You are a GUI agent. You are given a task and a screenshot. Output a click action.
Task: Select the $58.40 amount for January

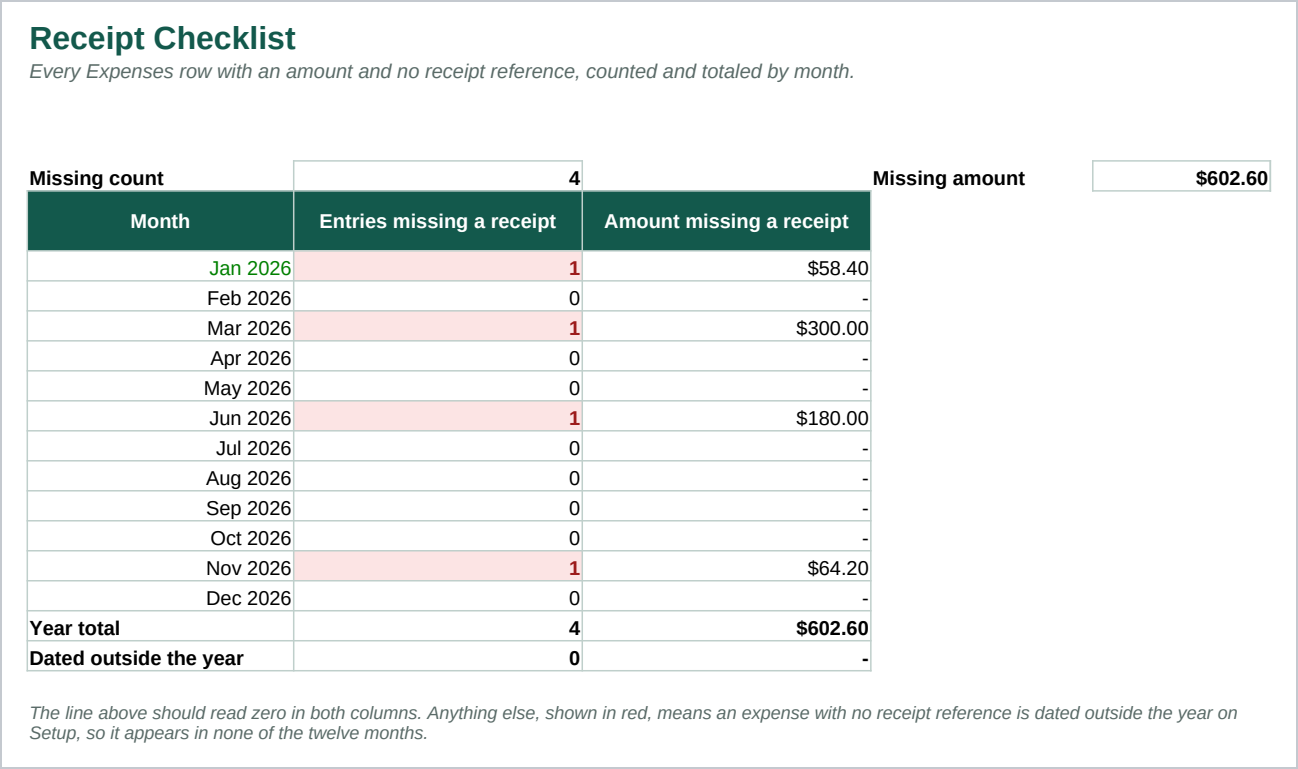726,267
